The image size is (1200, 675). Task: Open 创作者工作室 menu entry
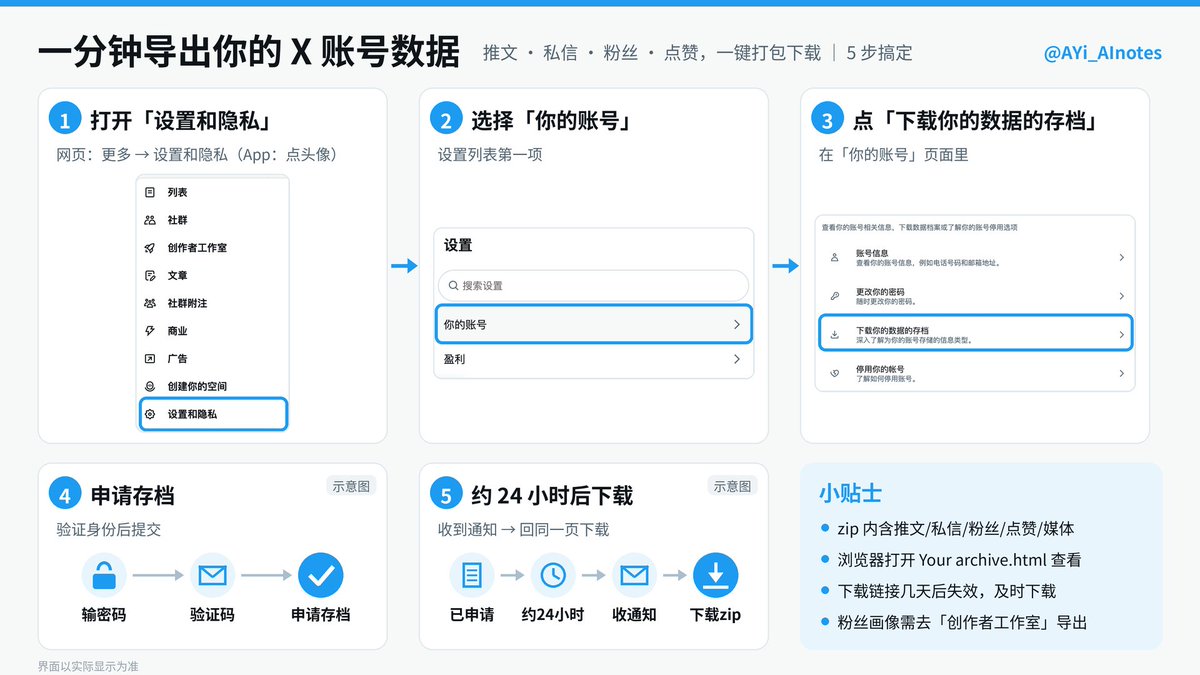tap(212, 247)
